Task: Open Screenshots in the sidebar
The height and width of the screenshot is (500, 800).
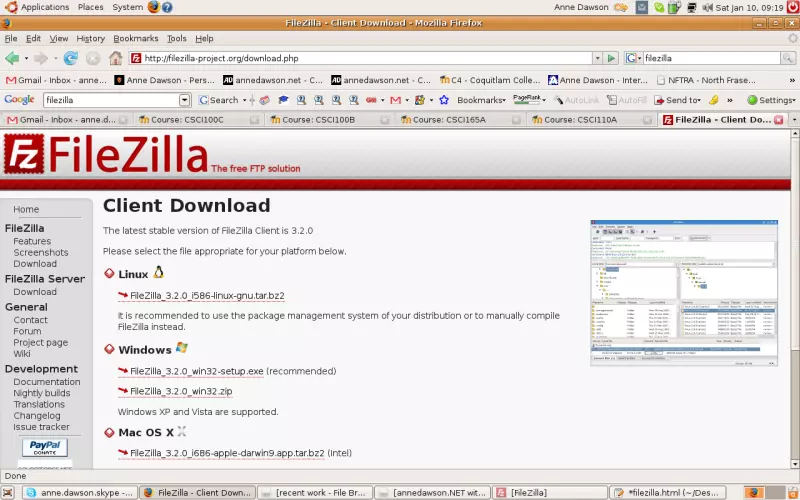Action: pos(41,253)
